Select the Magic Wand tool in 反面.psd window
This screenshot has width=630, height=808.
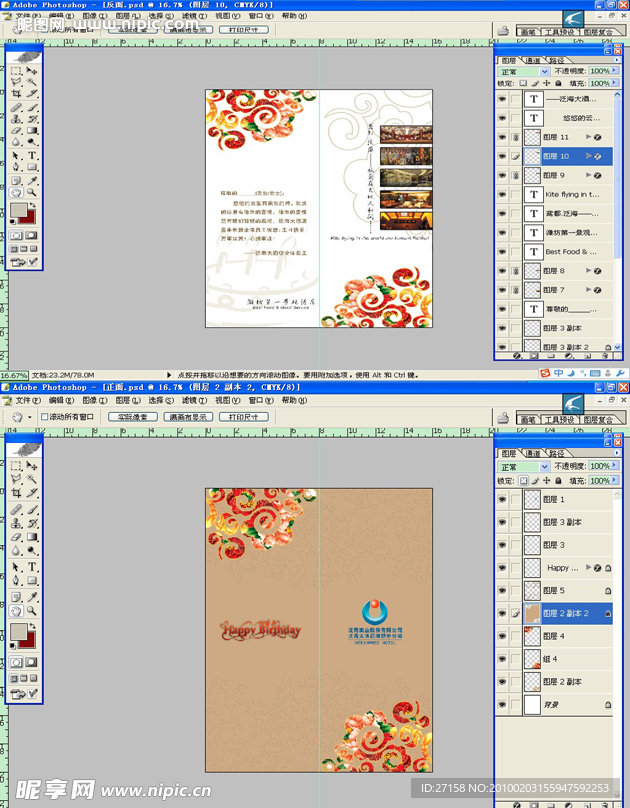tap(33, 83)
